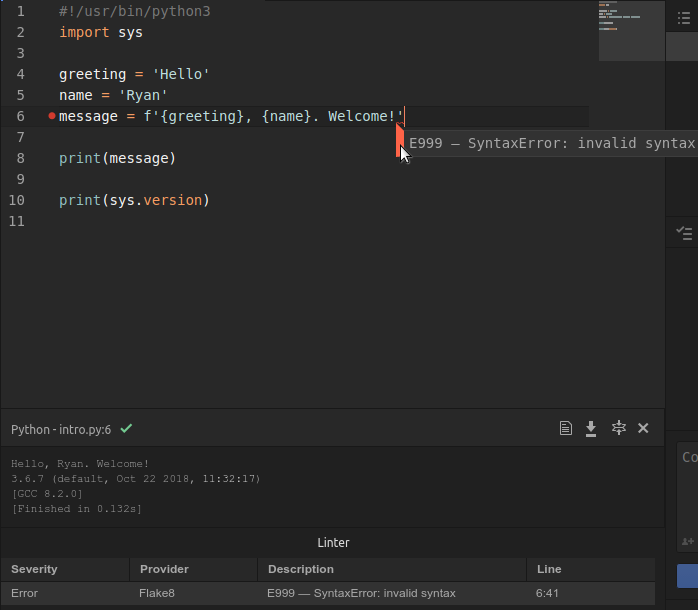This screenshot has width=698, height=610.
Task: Click the print(sys.version) line
Action: 134,200
